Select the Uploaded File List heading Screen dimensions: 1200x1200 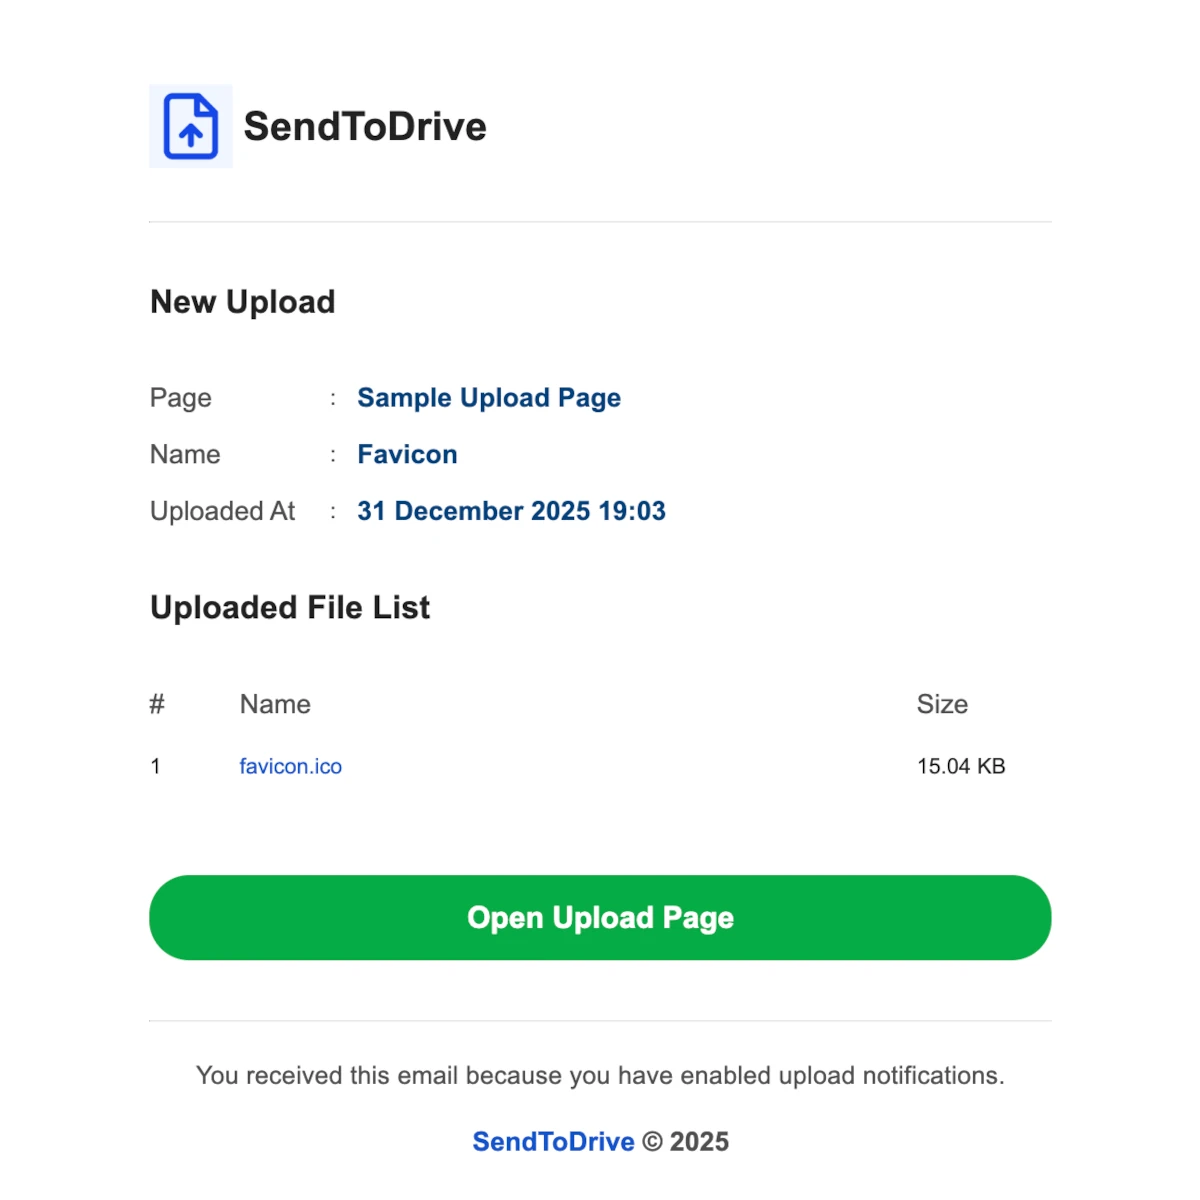290,608
